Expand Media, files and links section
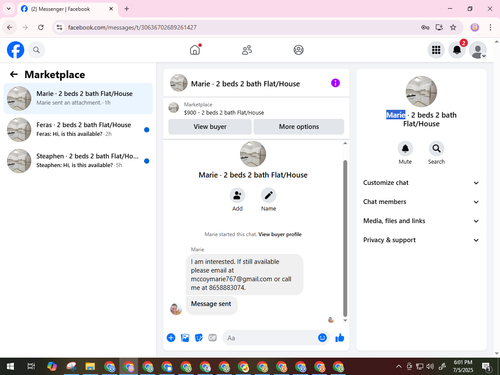500x375 pixels. (x=421, y=221)
